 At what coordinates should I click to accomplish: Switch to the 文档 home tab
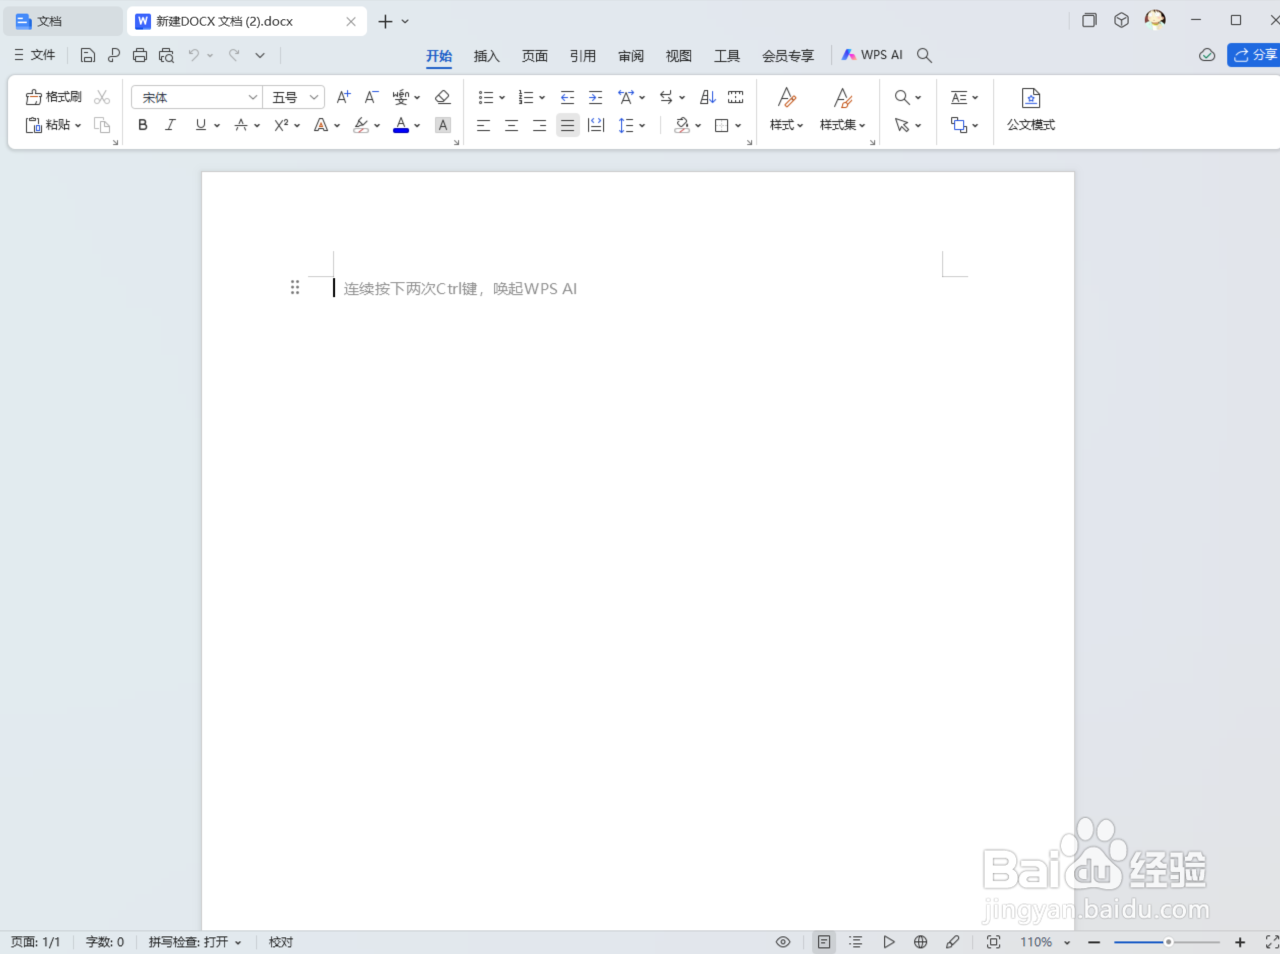pos(62,21)
